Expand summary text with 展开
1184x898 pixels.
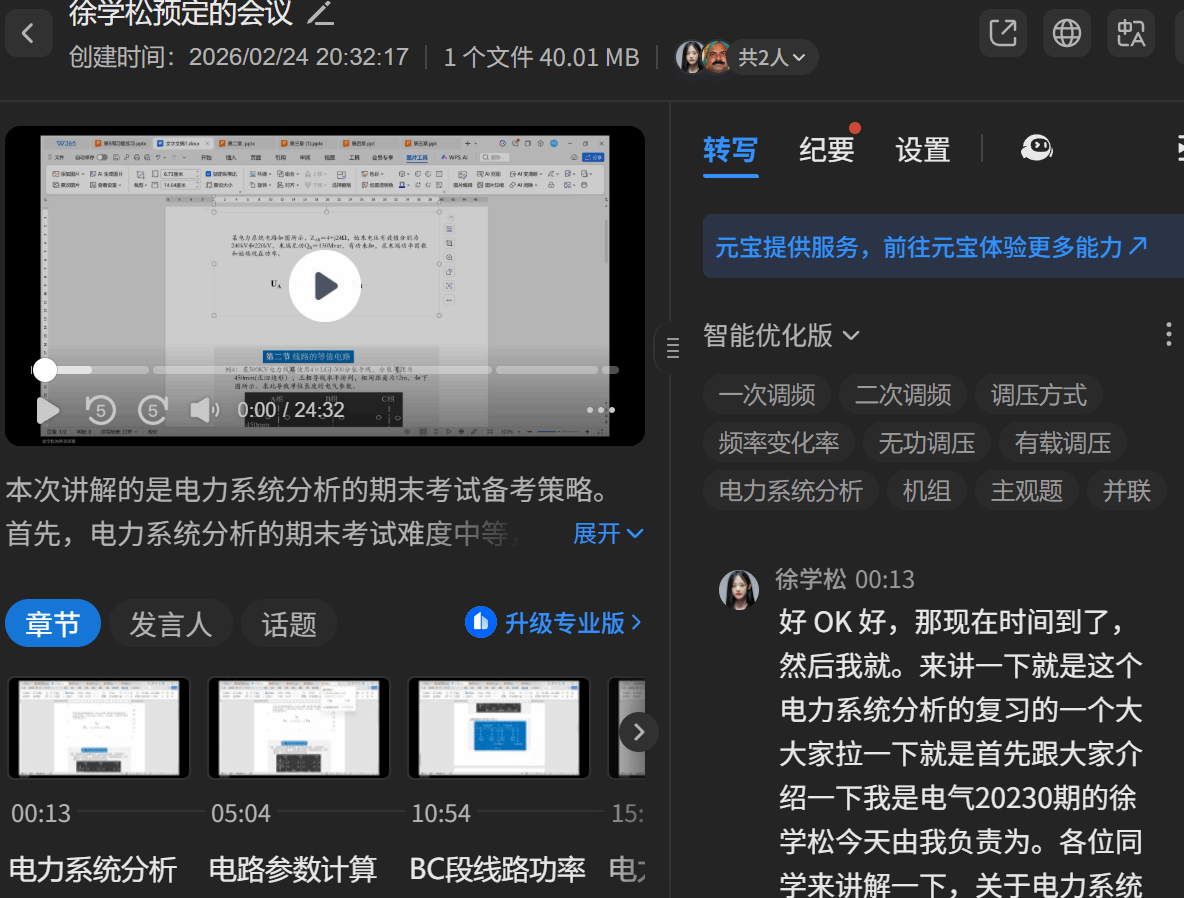pos(608,534)
